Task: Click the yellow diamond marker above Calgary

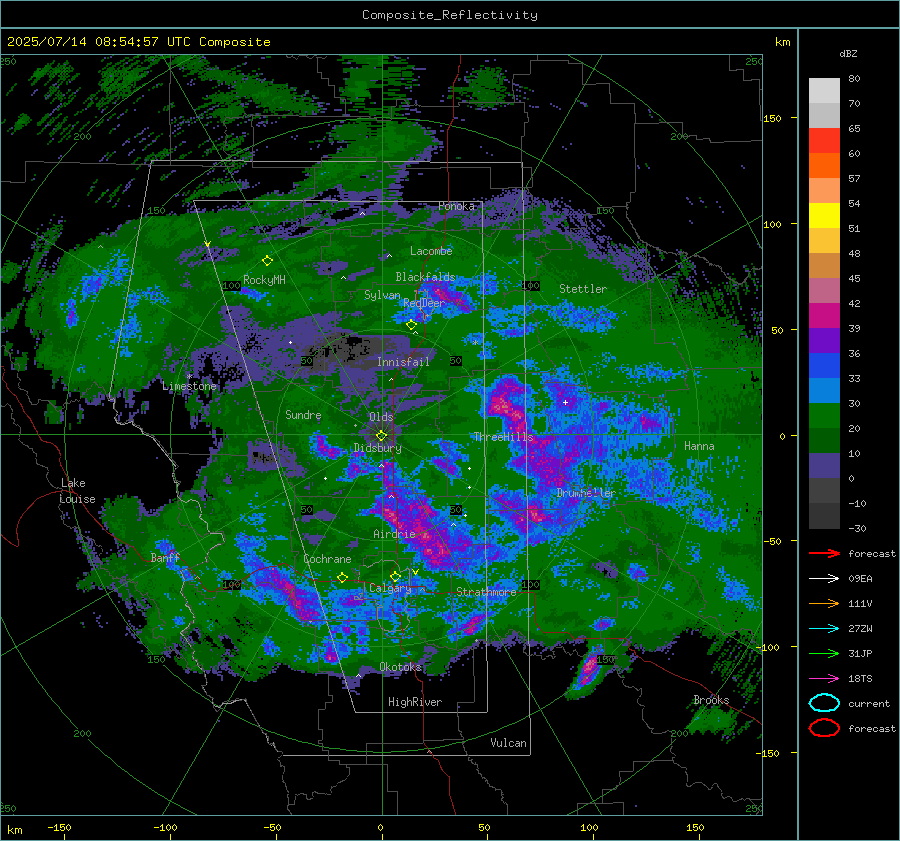Action: [395, 576]
